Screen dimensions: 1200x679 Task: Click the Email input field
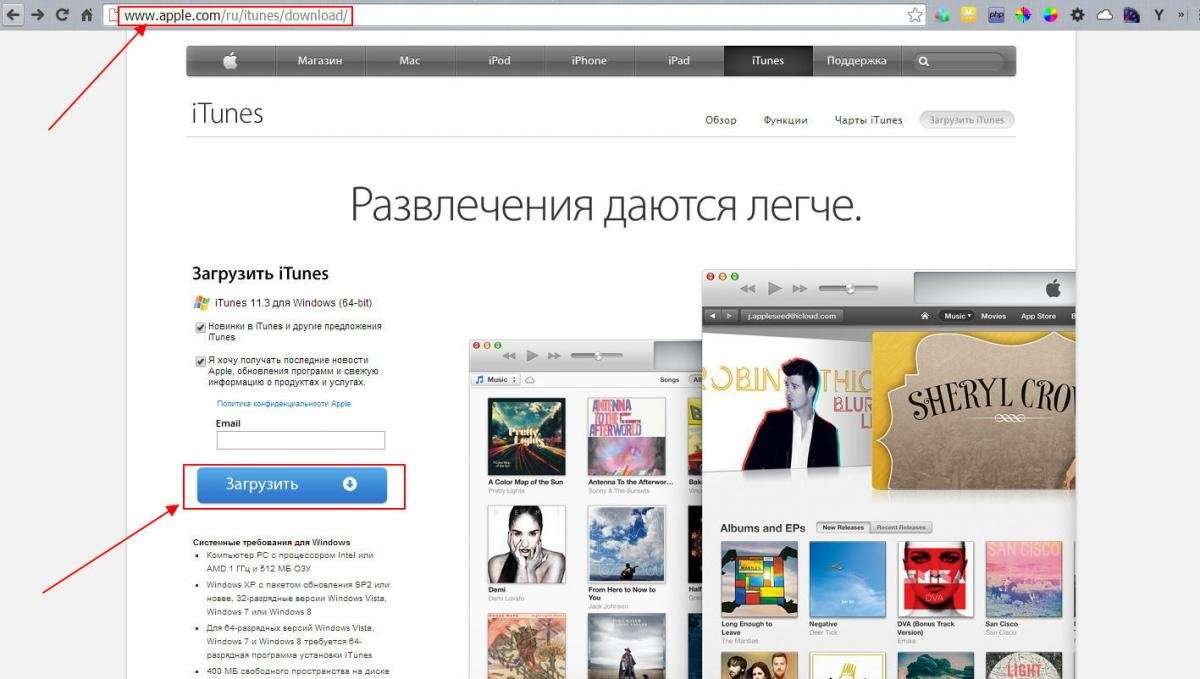pyautogui.click(x=301, y=440)
